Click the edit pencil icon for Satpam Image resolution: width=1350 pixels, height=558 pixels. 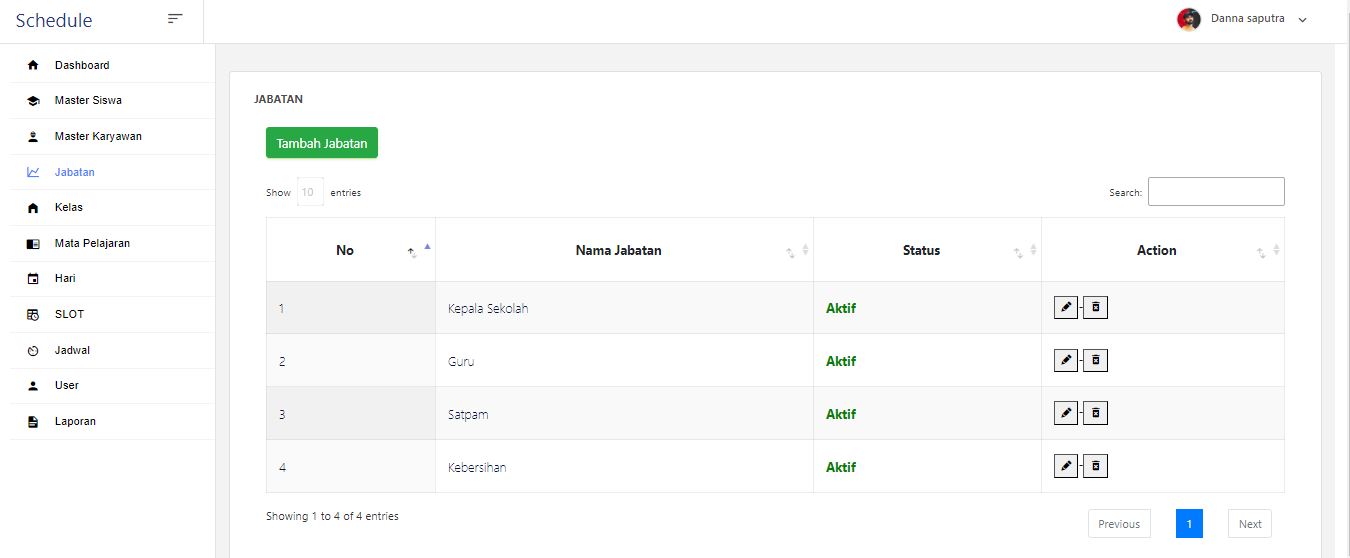coord(1066,413)
